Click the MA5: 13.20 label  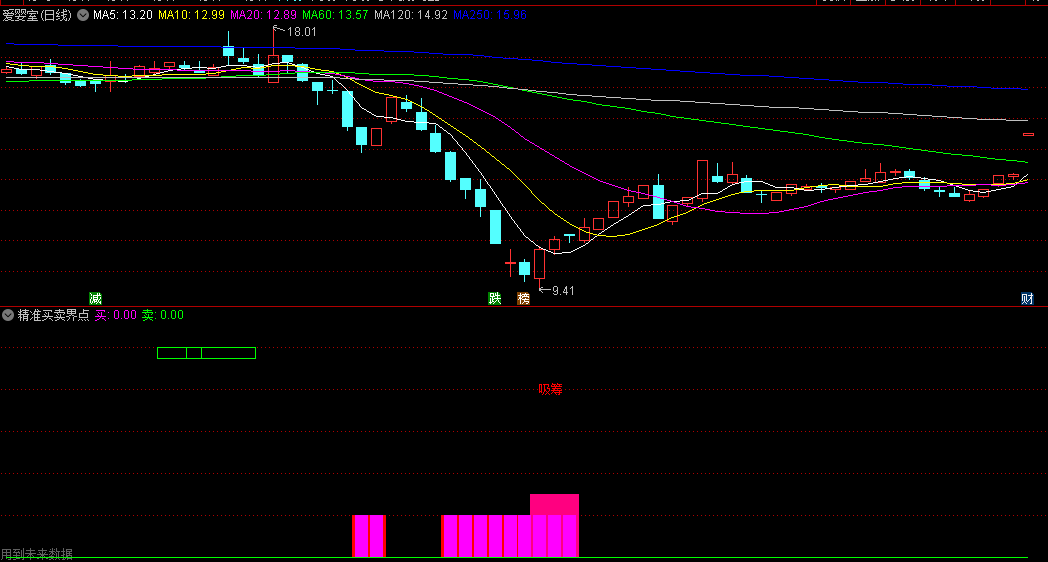tap(123, 15)
